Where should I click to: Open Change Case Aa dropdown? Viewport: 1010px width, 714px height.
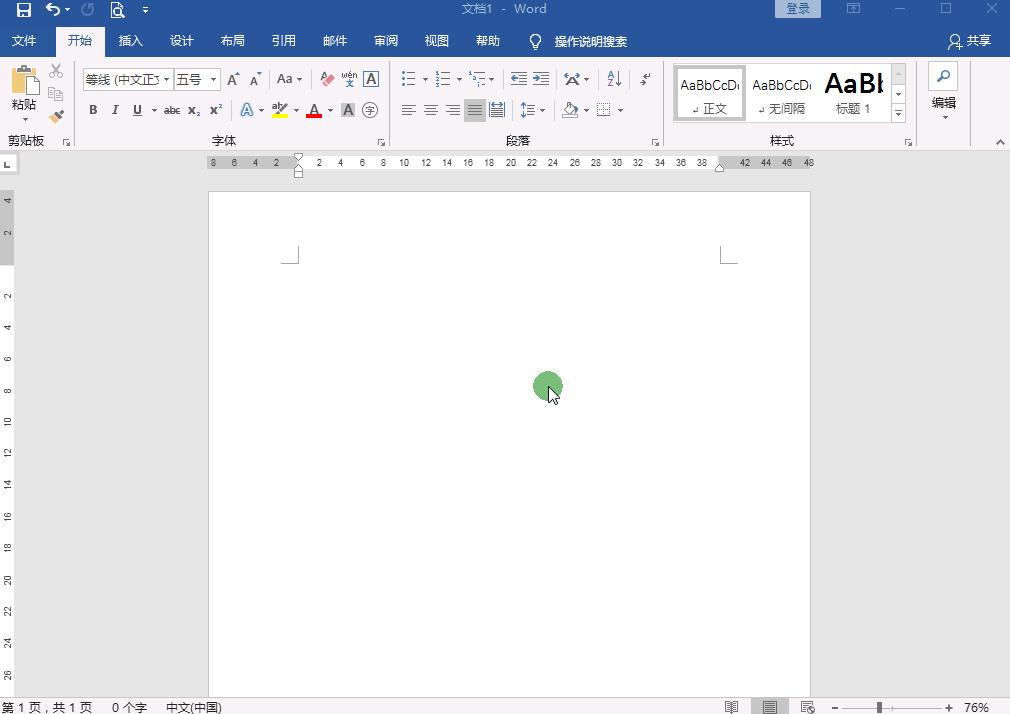click(x=289, y=79)
